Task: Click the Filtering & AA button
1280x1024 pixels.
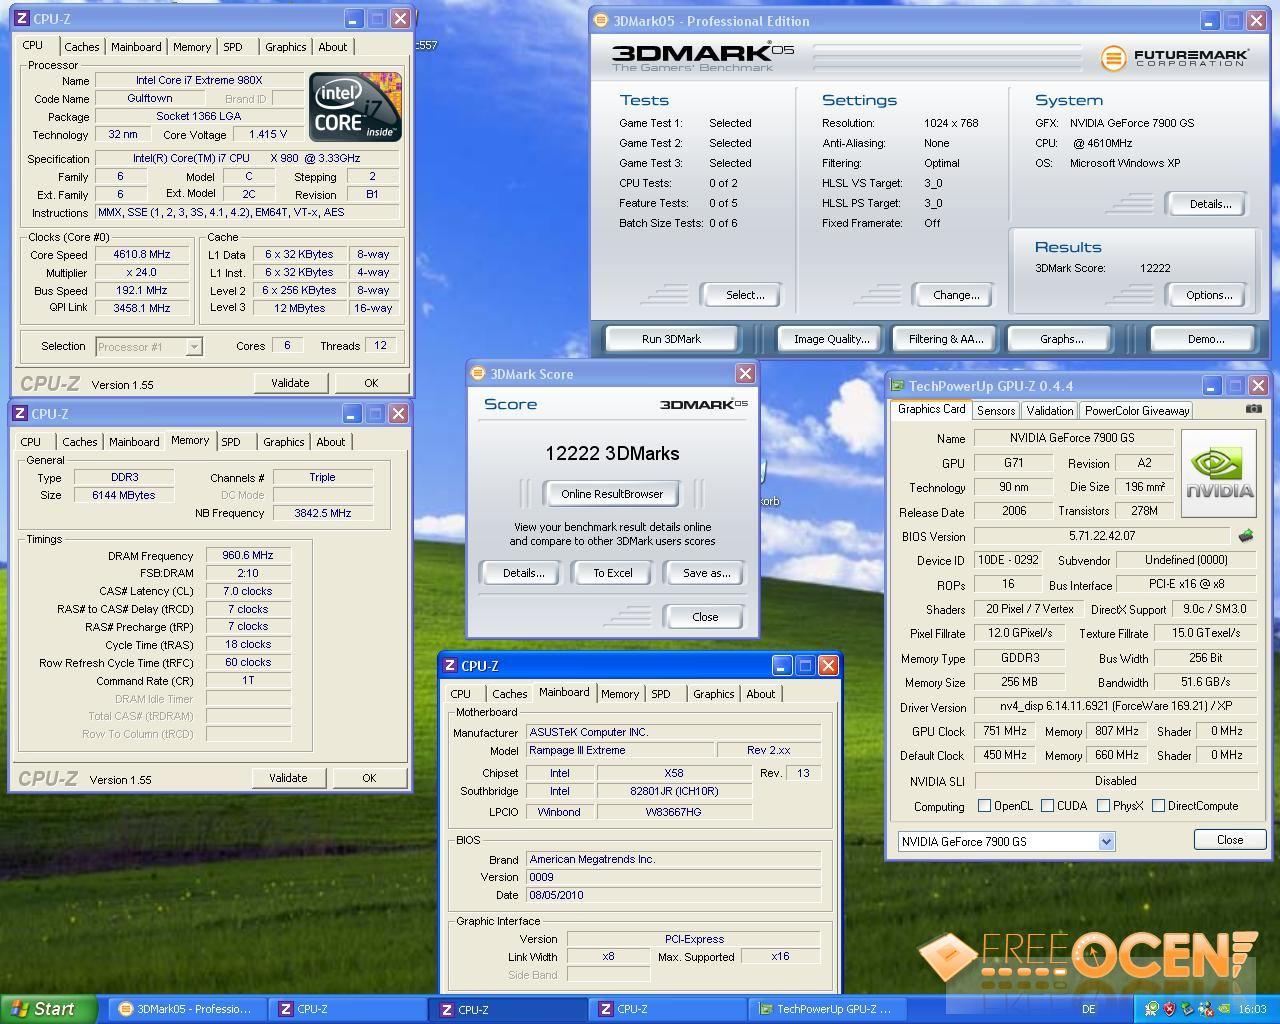Action: (946, 339)
